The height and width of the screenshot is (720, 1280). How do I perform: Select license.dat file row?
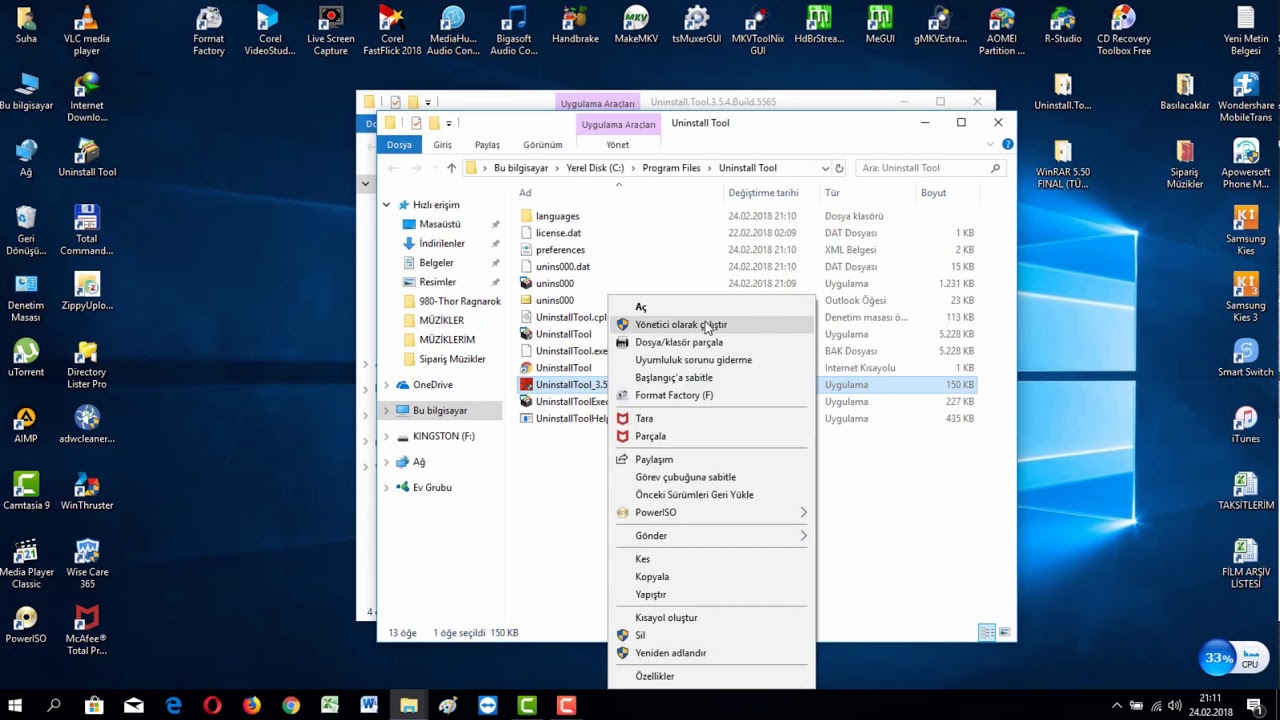747,233
